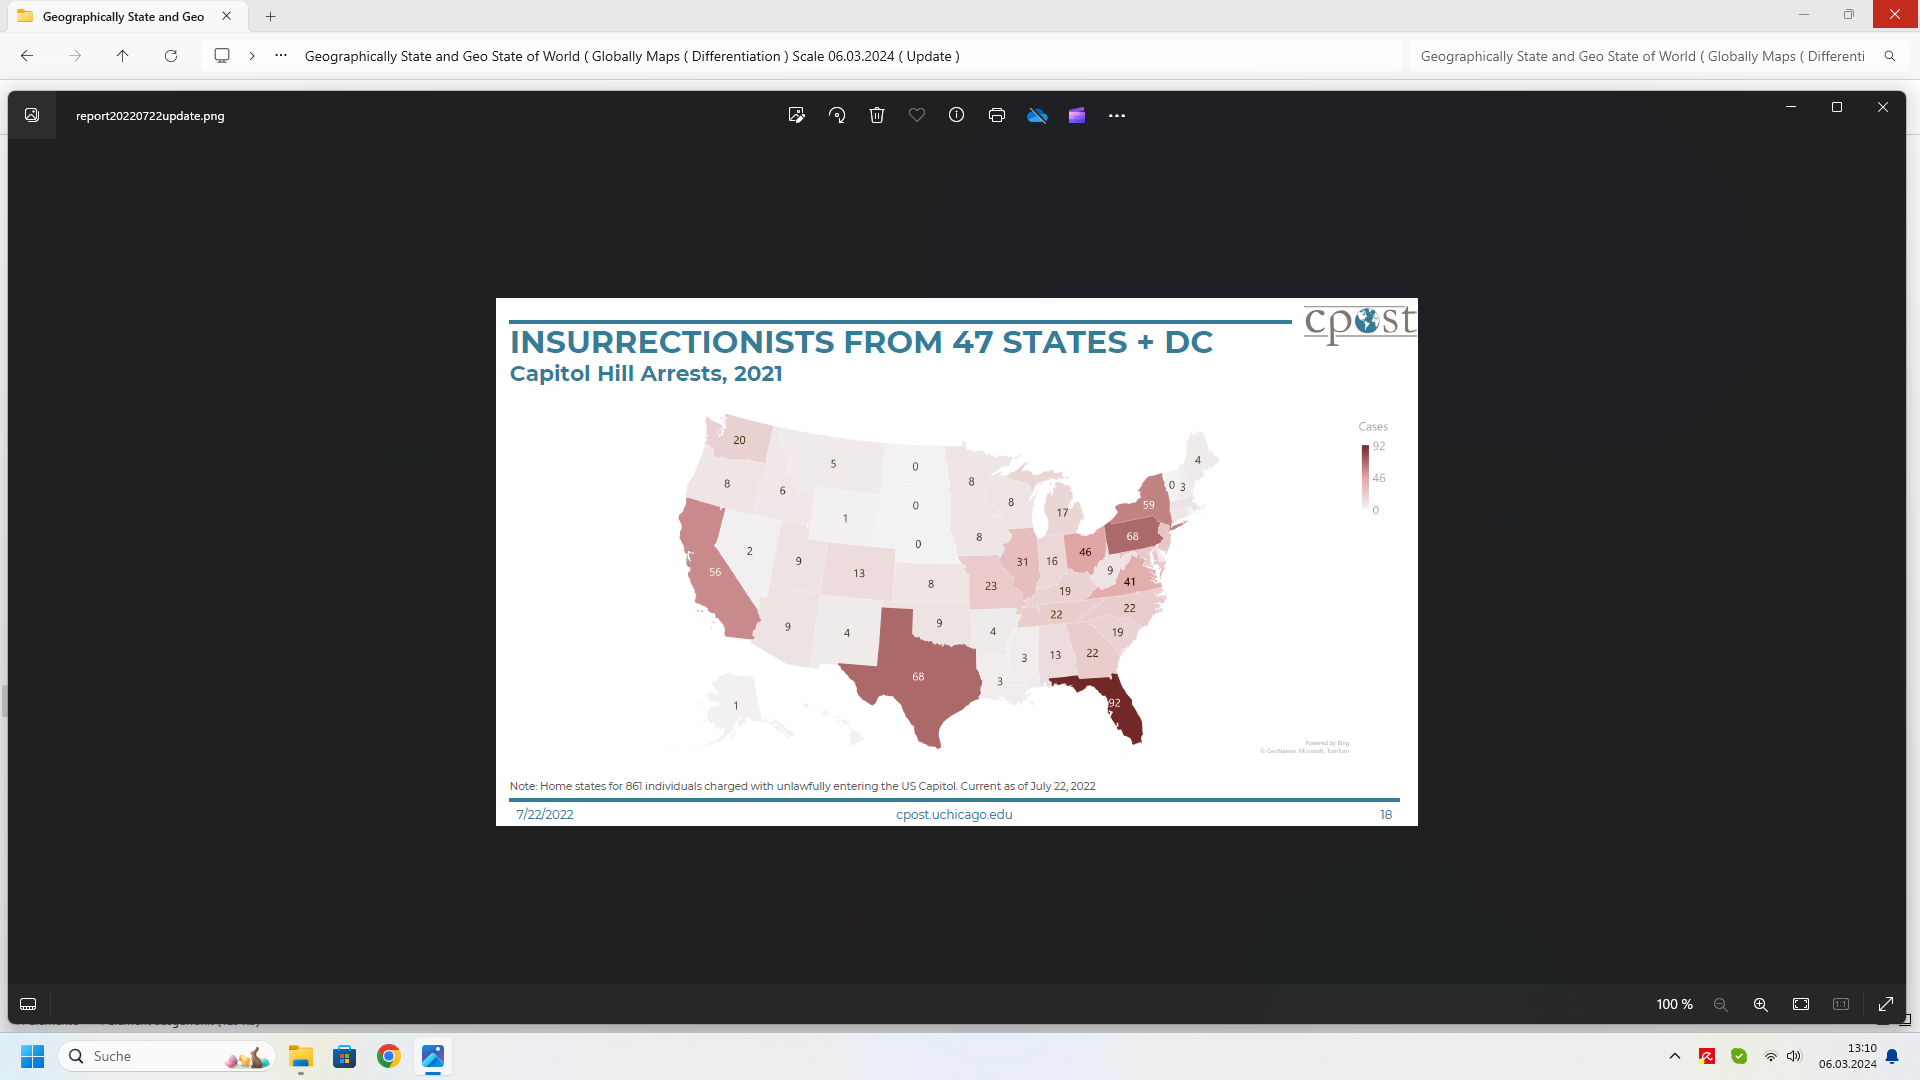The height and width of the screenshot is (1080, 1920).
Task: Click the red antivirus tray icon
Action: tap(1707, 1056)
